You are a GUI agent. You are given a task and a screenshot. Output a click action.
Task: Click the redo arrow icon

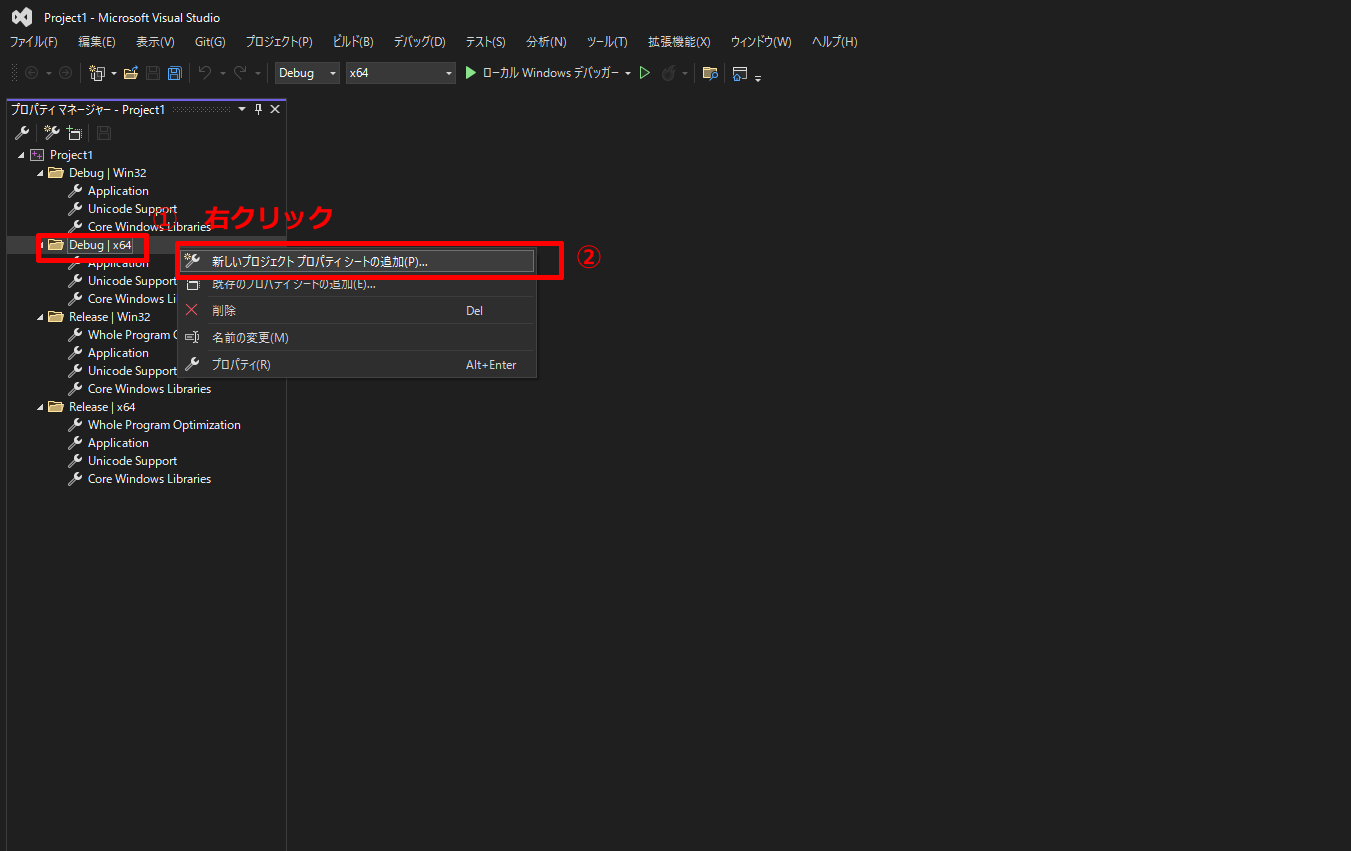[x=240, y=73]
